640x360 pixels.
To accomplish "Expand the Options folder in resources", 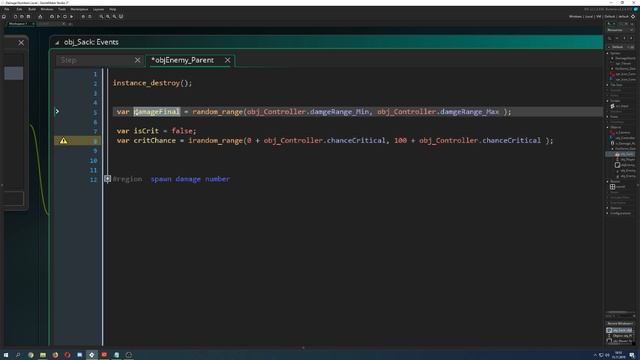I will (x=607, y=208).
